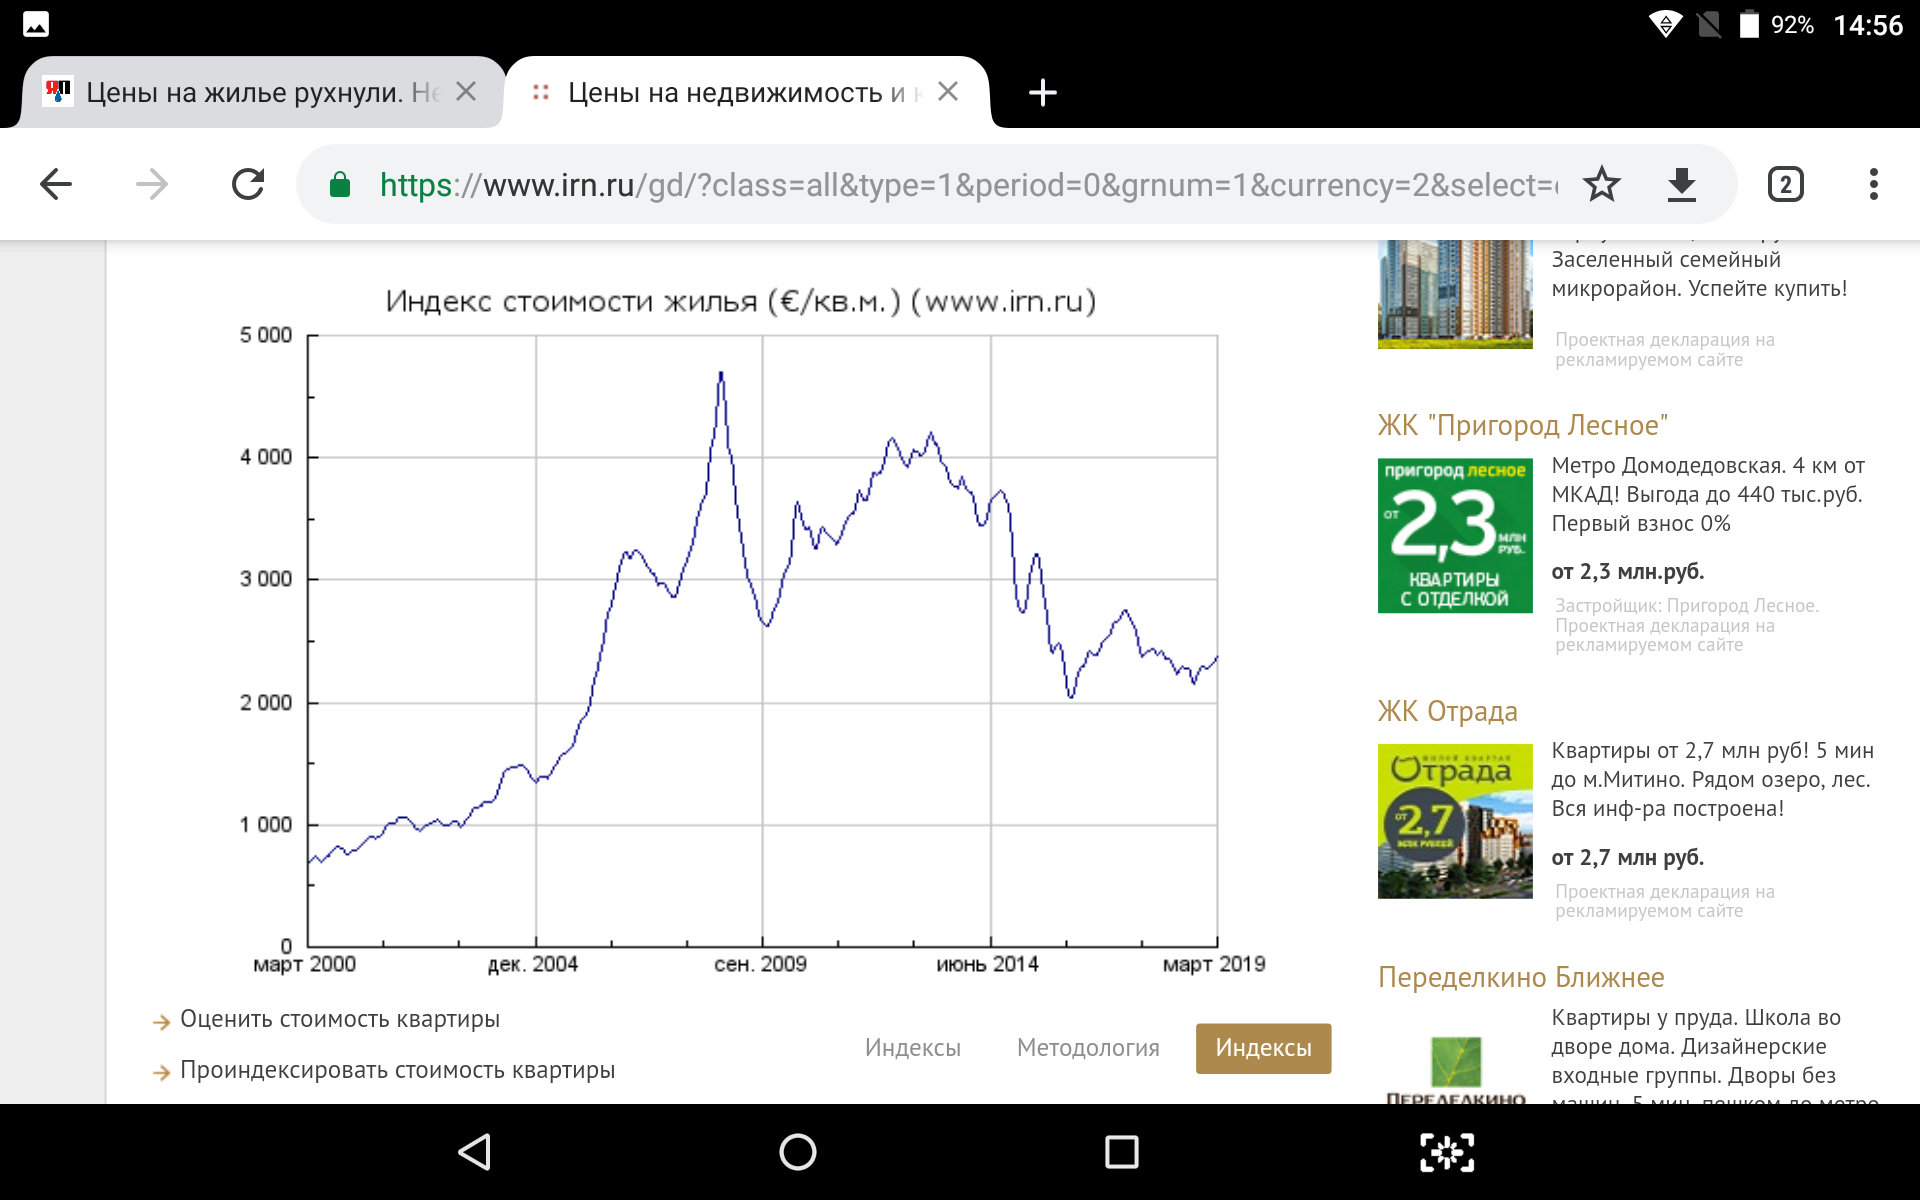Tap the Android back button

(x=474, y=1152)
